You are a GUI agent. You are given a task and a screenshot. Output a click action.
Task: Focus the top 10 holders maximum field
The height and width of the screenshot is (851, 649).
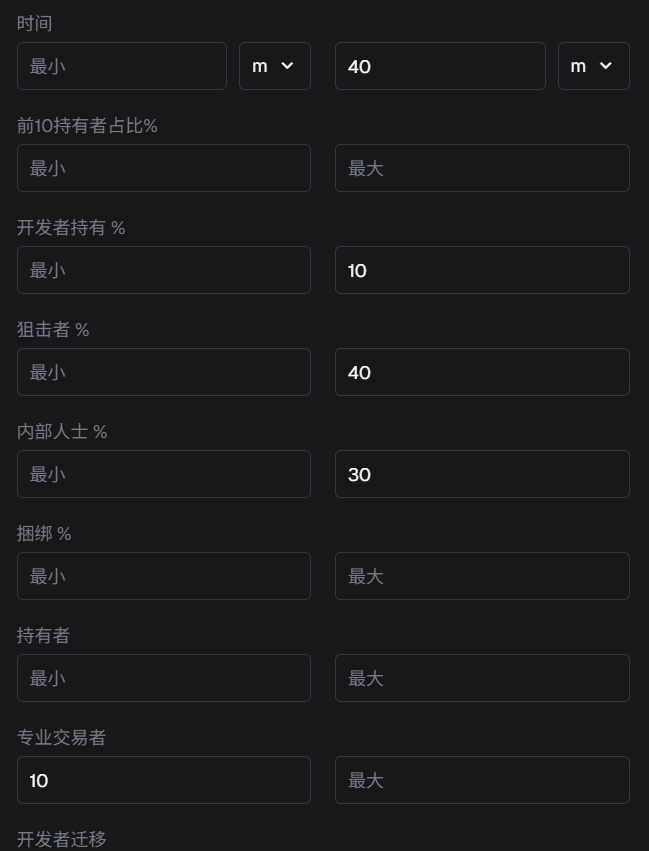(482, 168)
